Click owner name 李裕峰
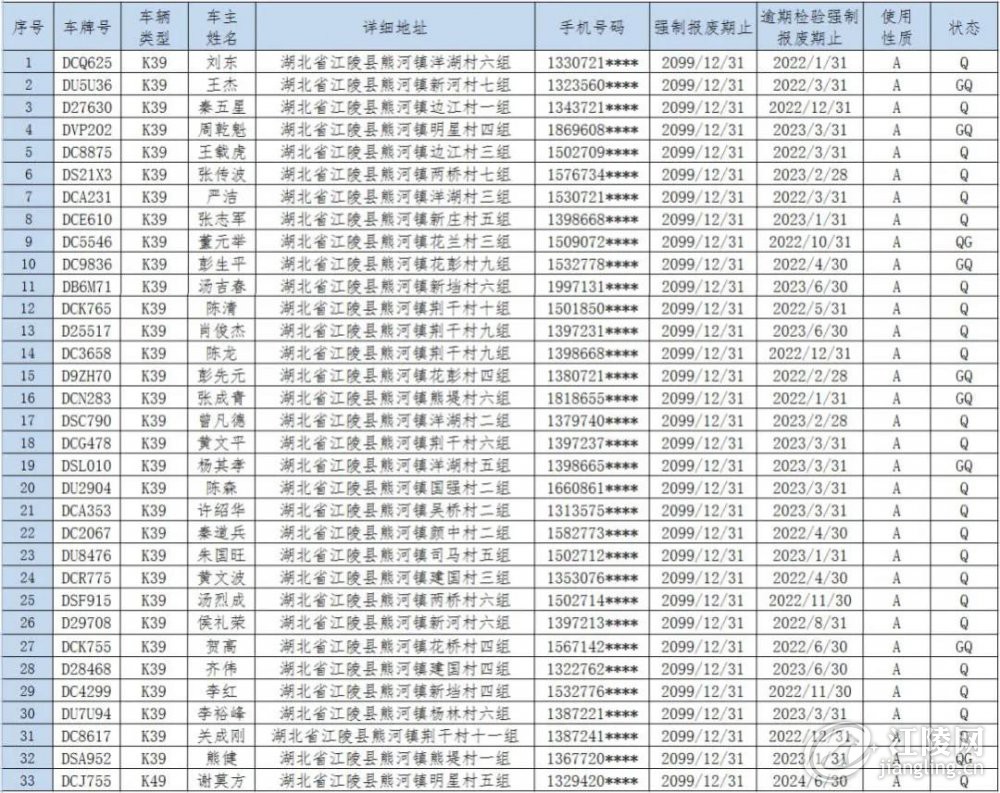This screenshot has width=1000, height=793. (222, 713)
